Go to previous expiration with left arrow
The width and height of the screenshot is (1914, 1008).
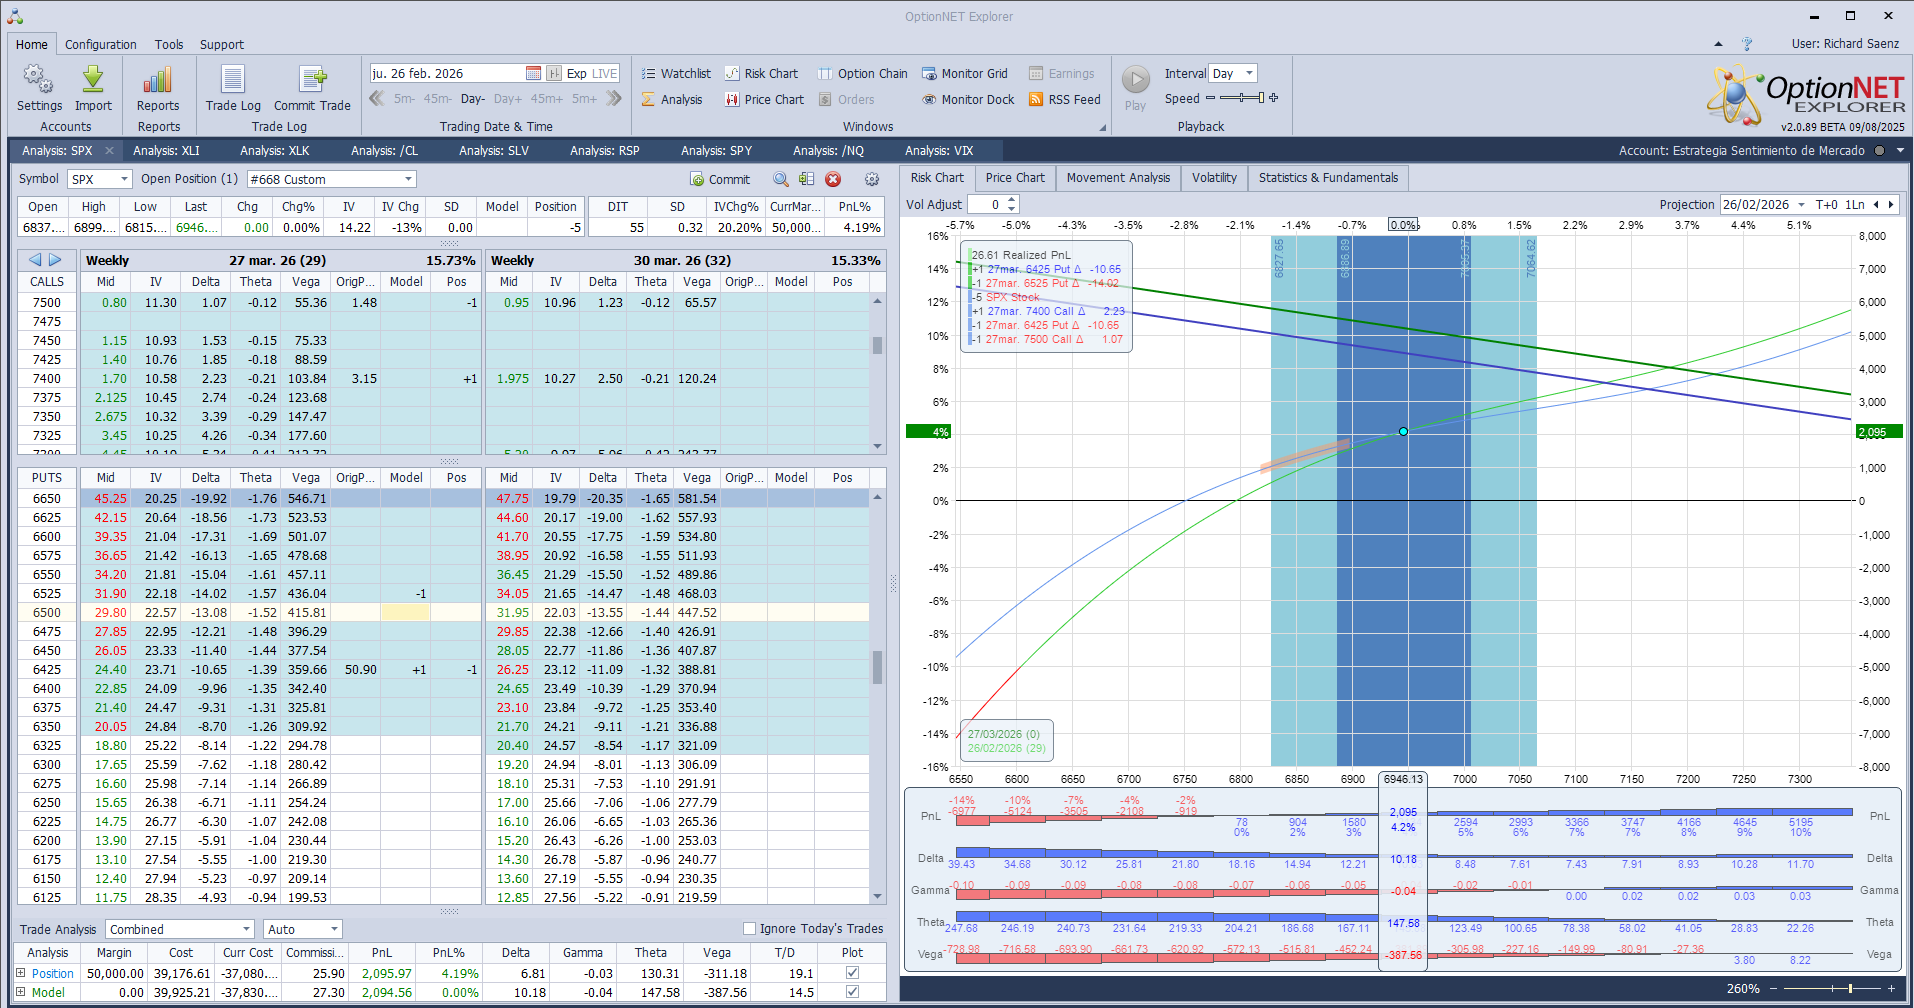(35, 260)
